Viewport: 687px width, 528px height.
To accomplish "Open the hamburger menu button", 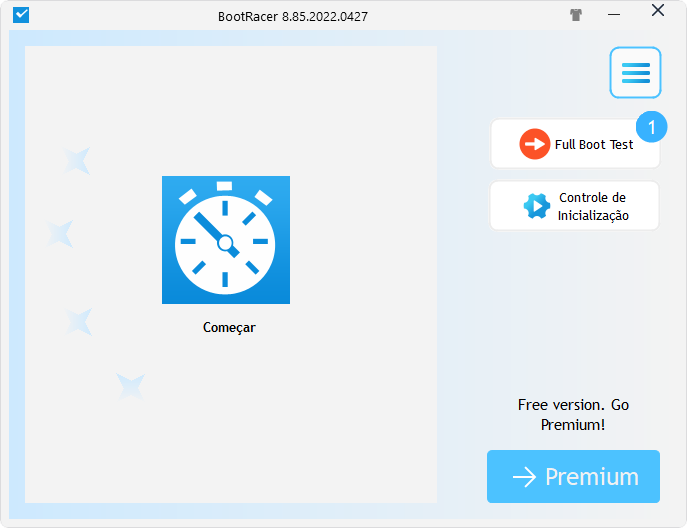I will click(x=635, y=73).
